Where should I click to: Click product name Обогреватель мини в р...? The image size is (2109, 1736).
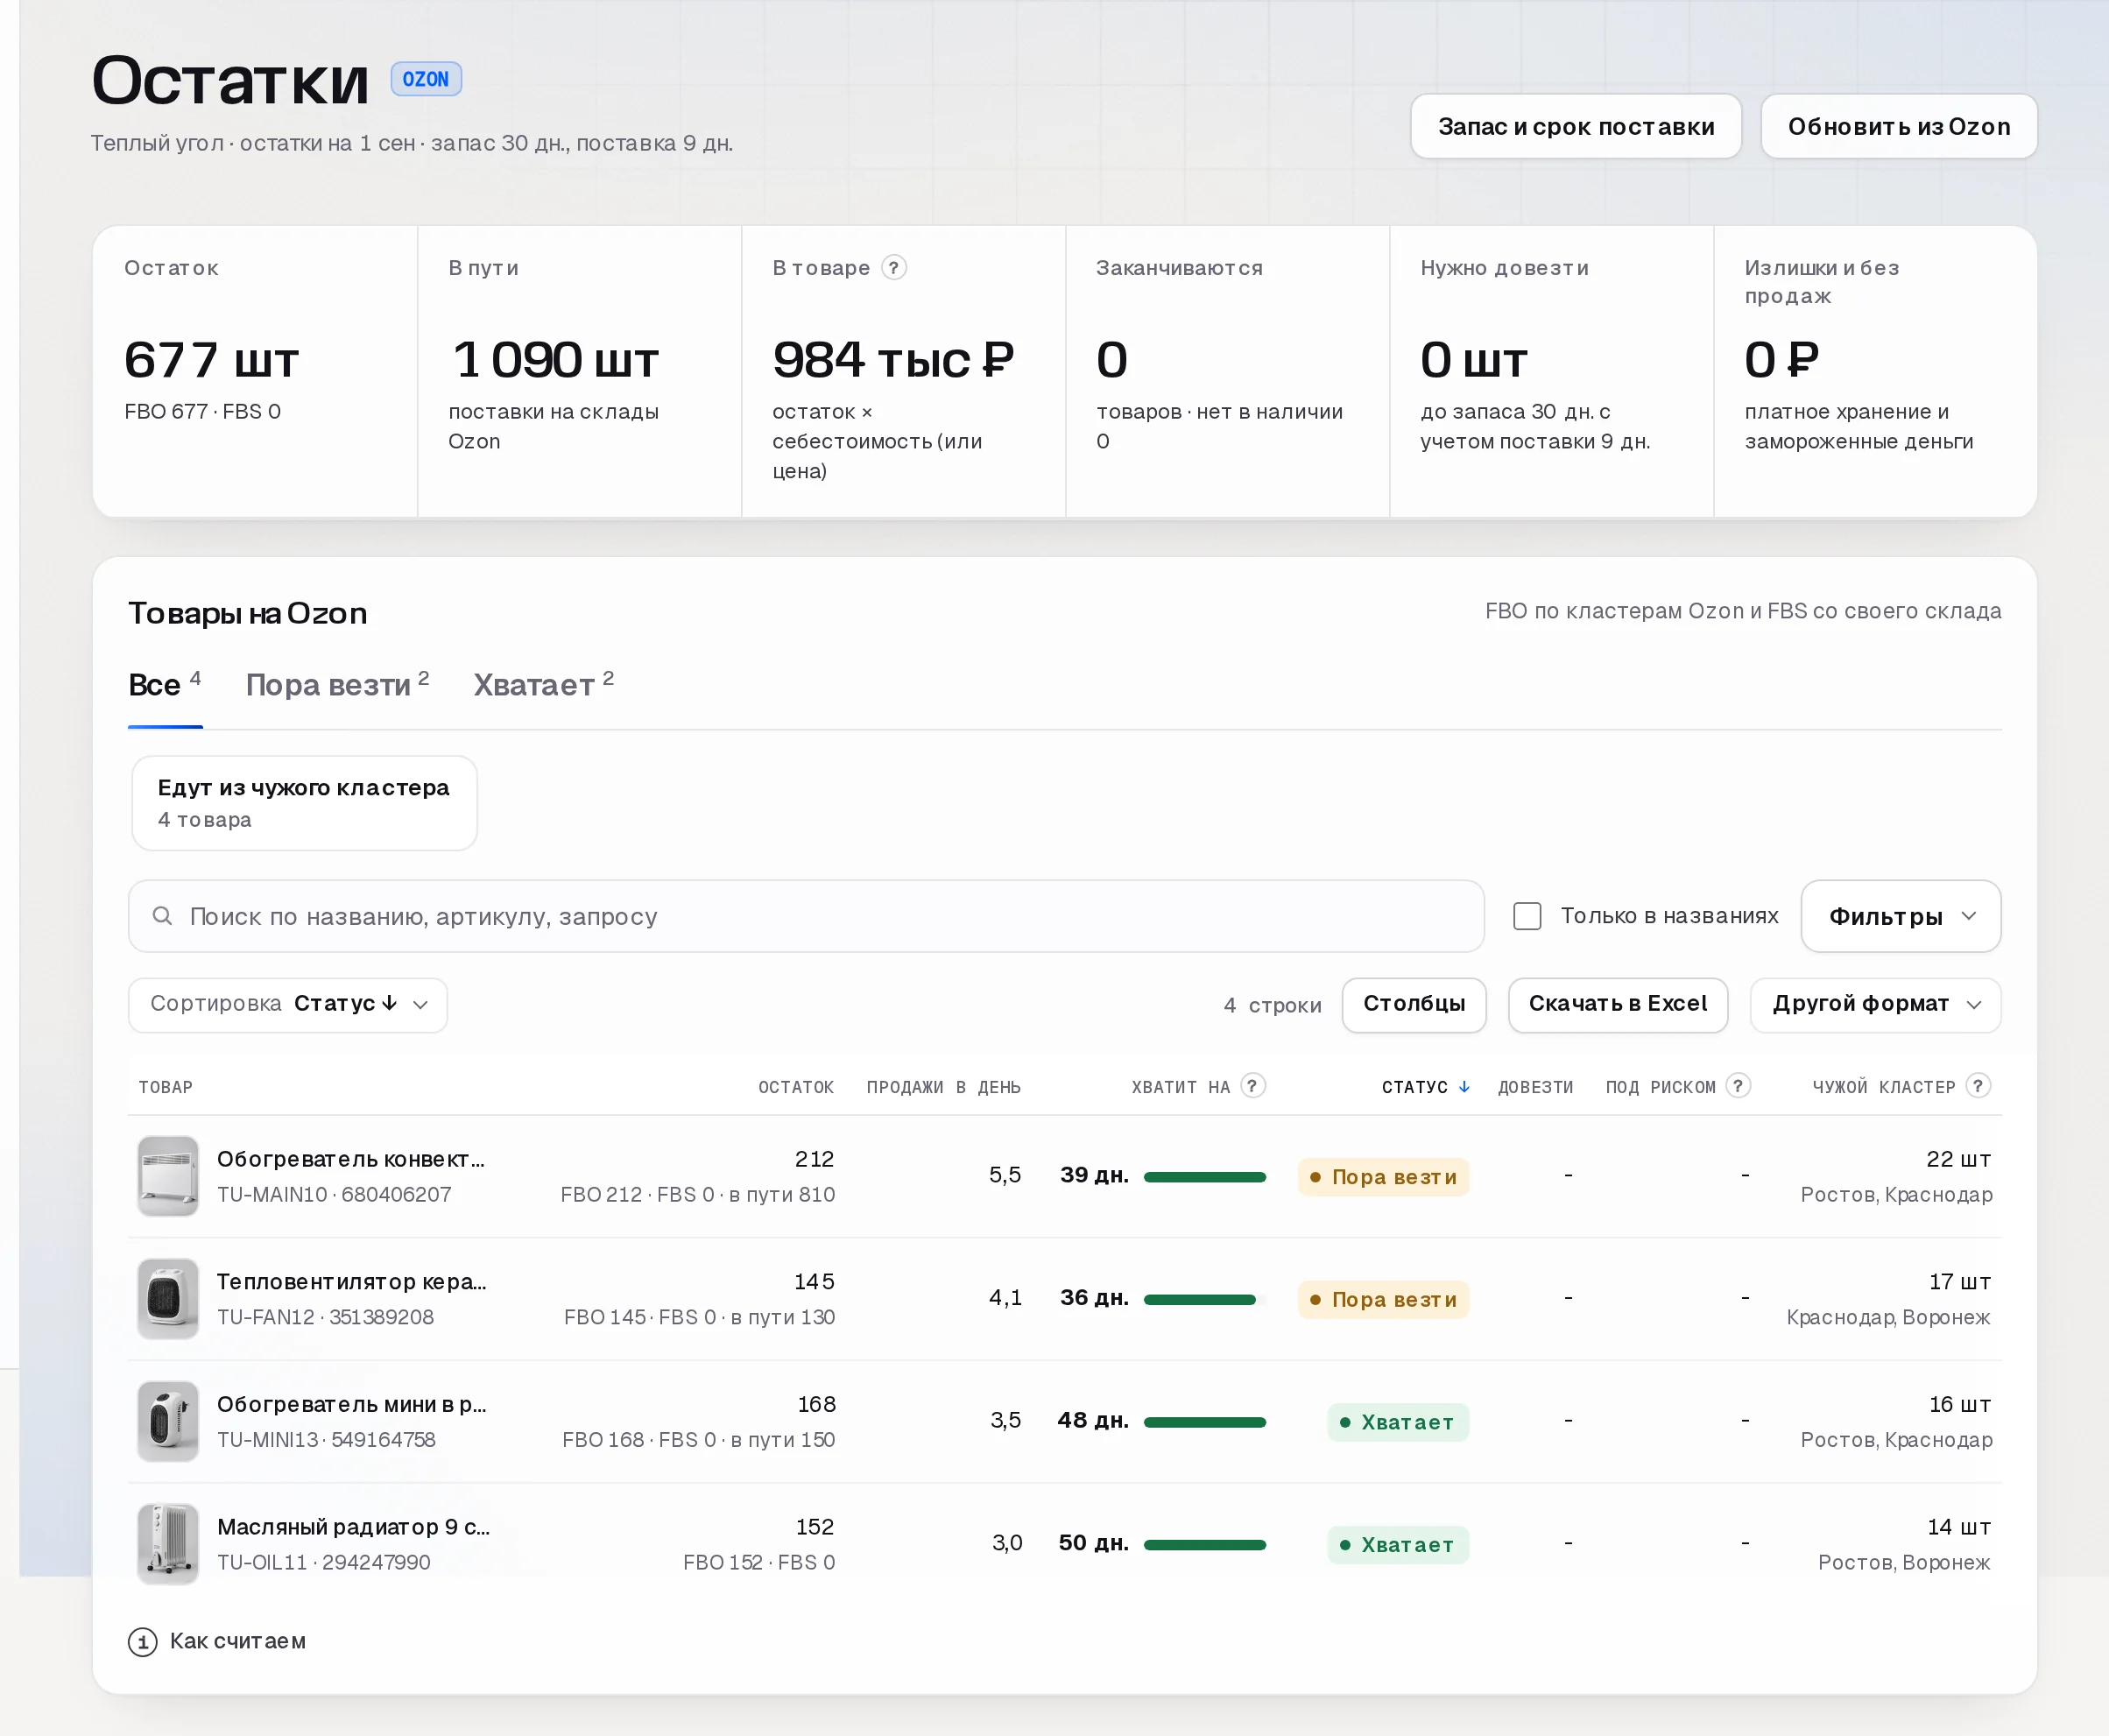click(351, 1405)
